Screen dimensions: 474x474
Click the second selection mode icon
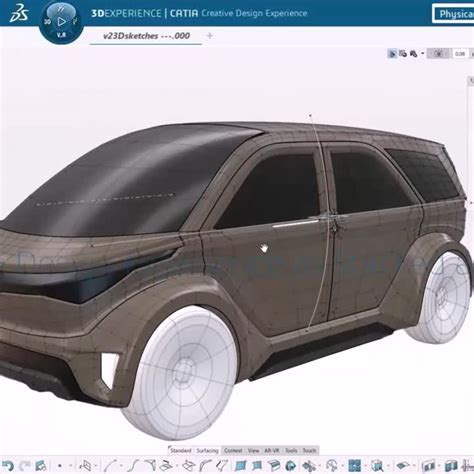[403, 54]
